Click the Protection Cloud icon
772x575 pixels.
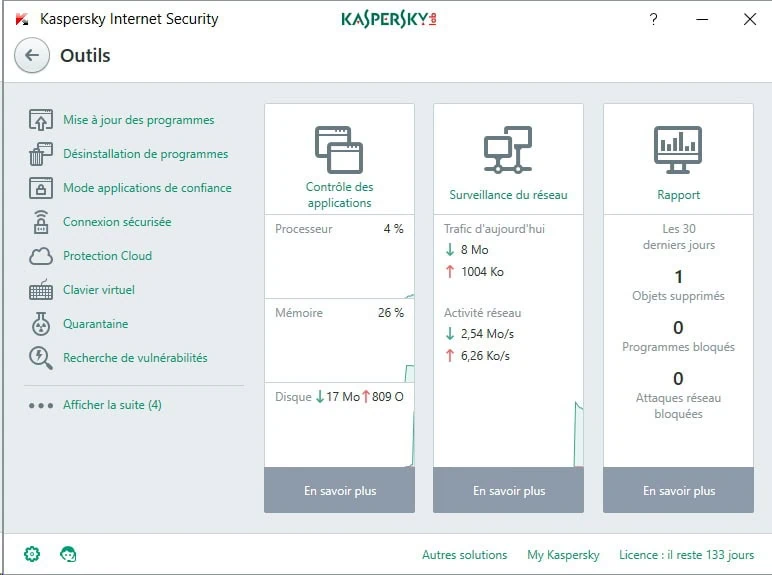[41, 256]
